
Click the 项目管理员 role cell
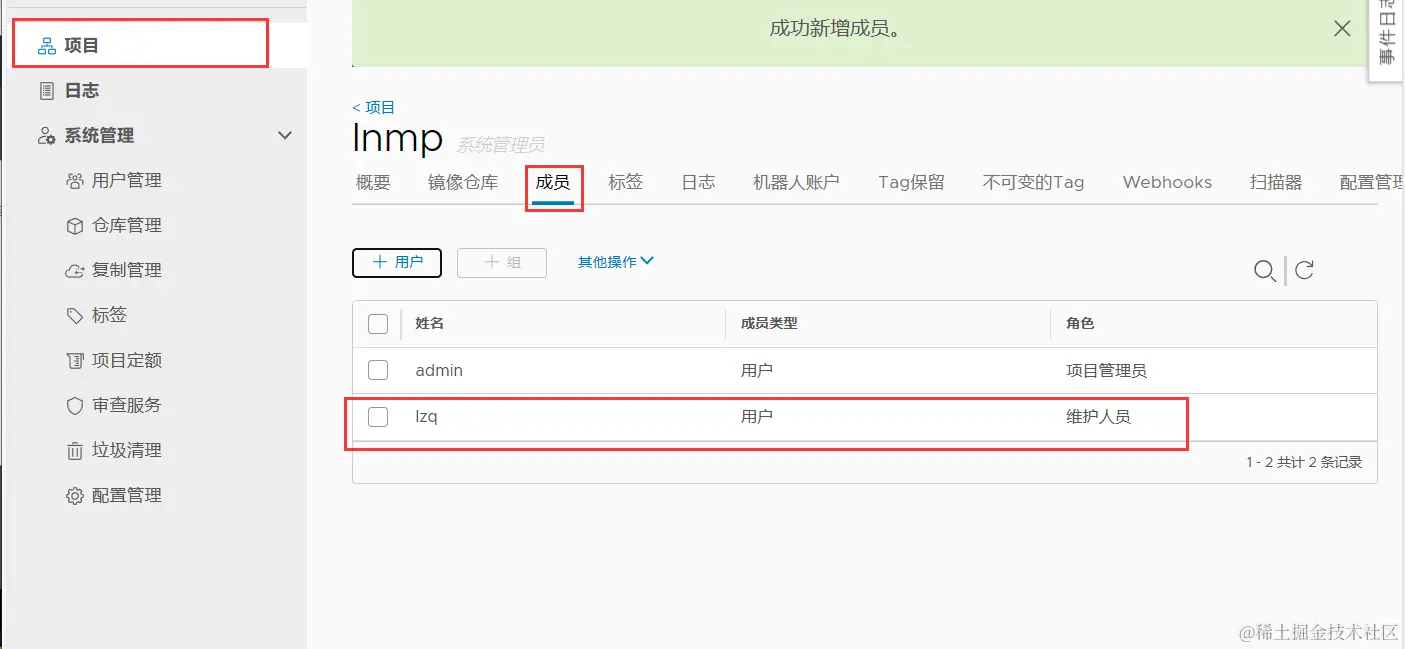pos(1106,371)
